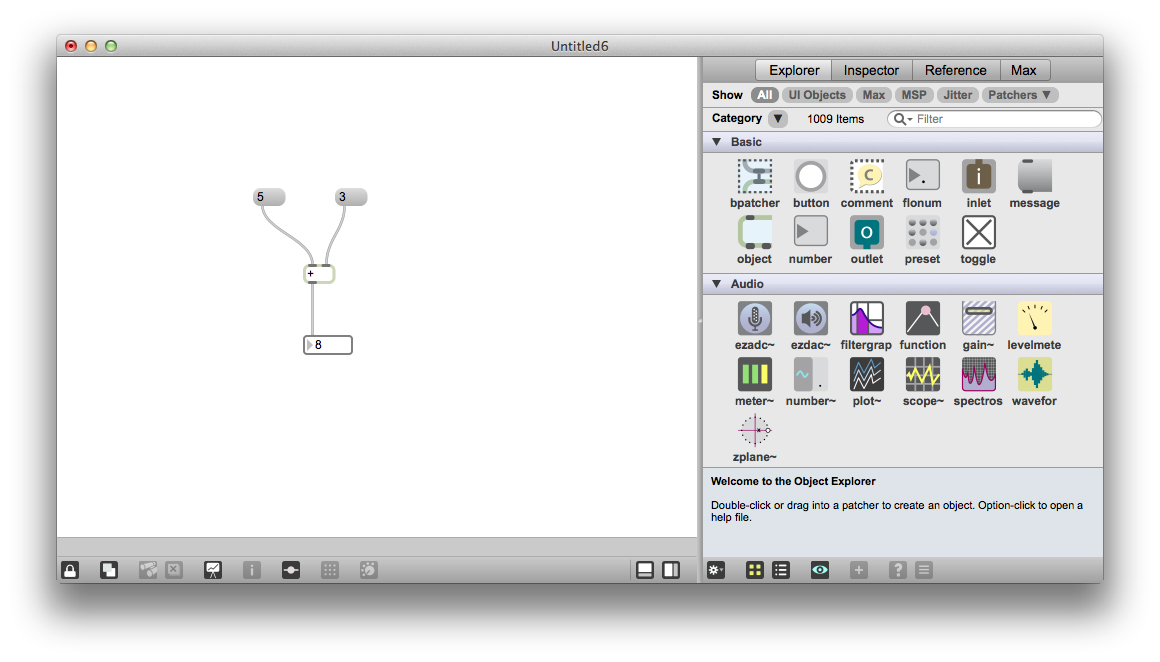Open new view of patcher
Viewport: 1160px width, 662px height.
click(x=109, y=570)
